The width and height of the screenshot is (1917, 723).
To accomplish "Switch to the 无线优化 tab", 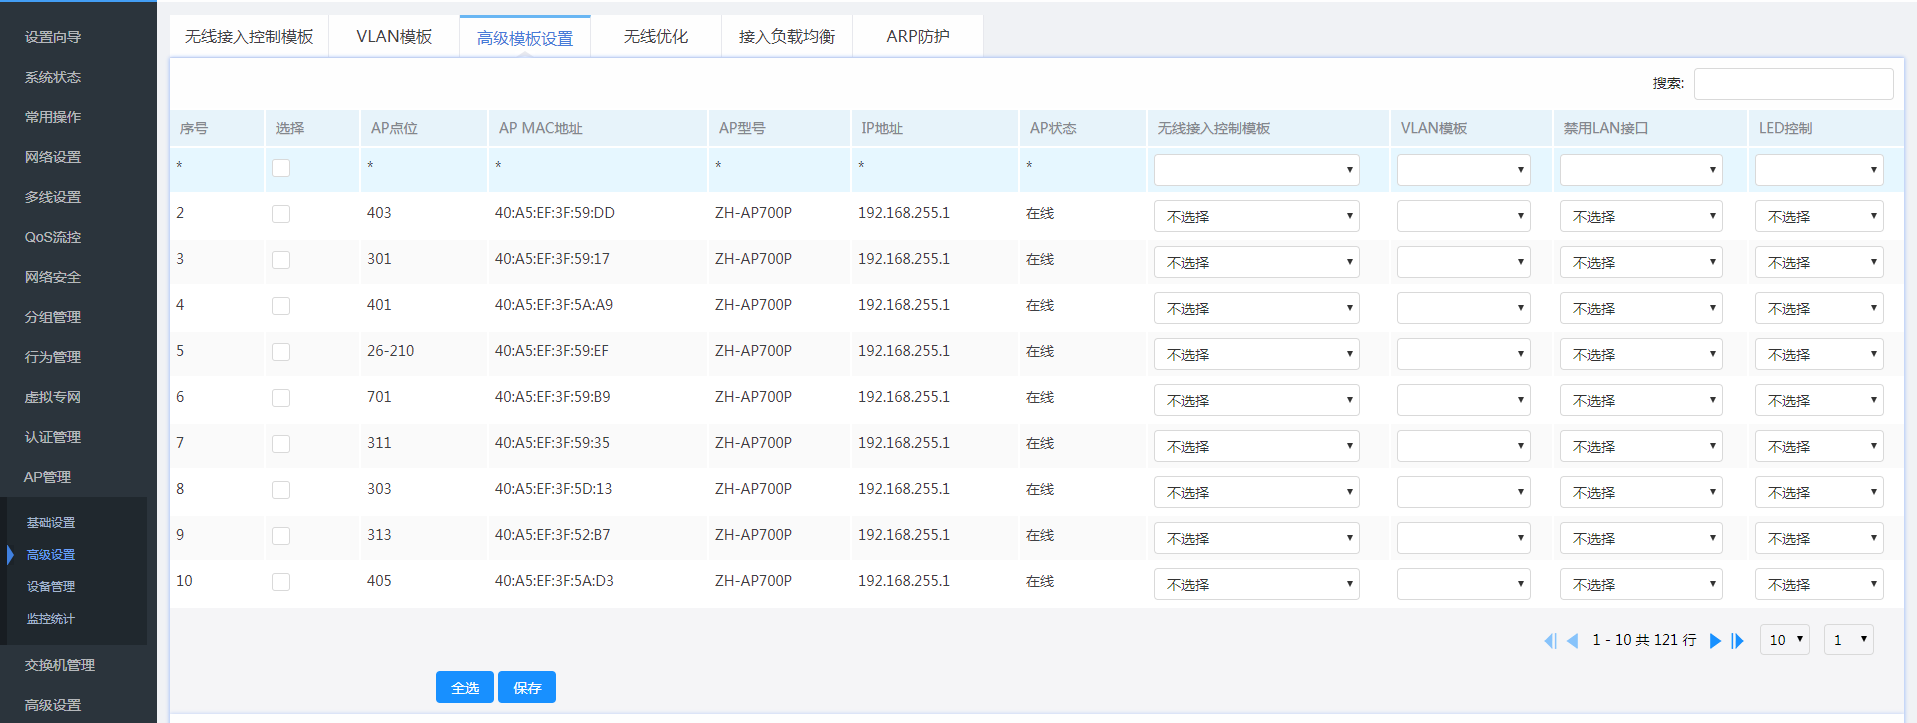I will (x=655, y=37).
